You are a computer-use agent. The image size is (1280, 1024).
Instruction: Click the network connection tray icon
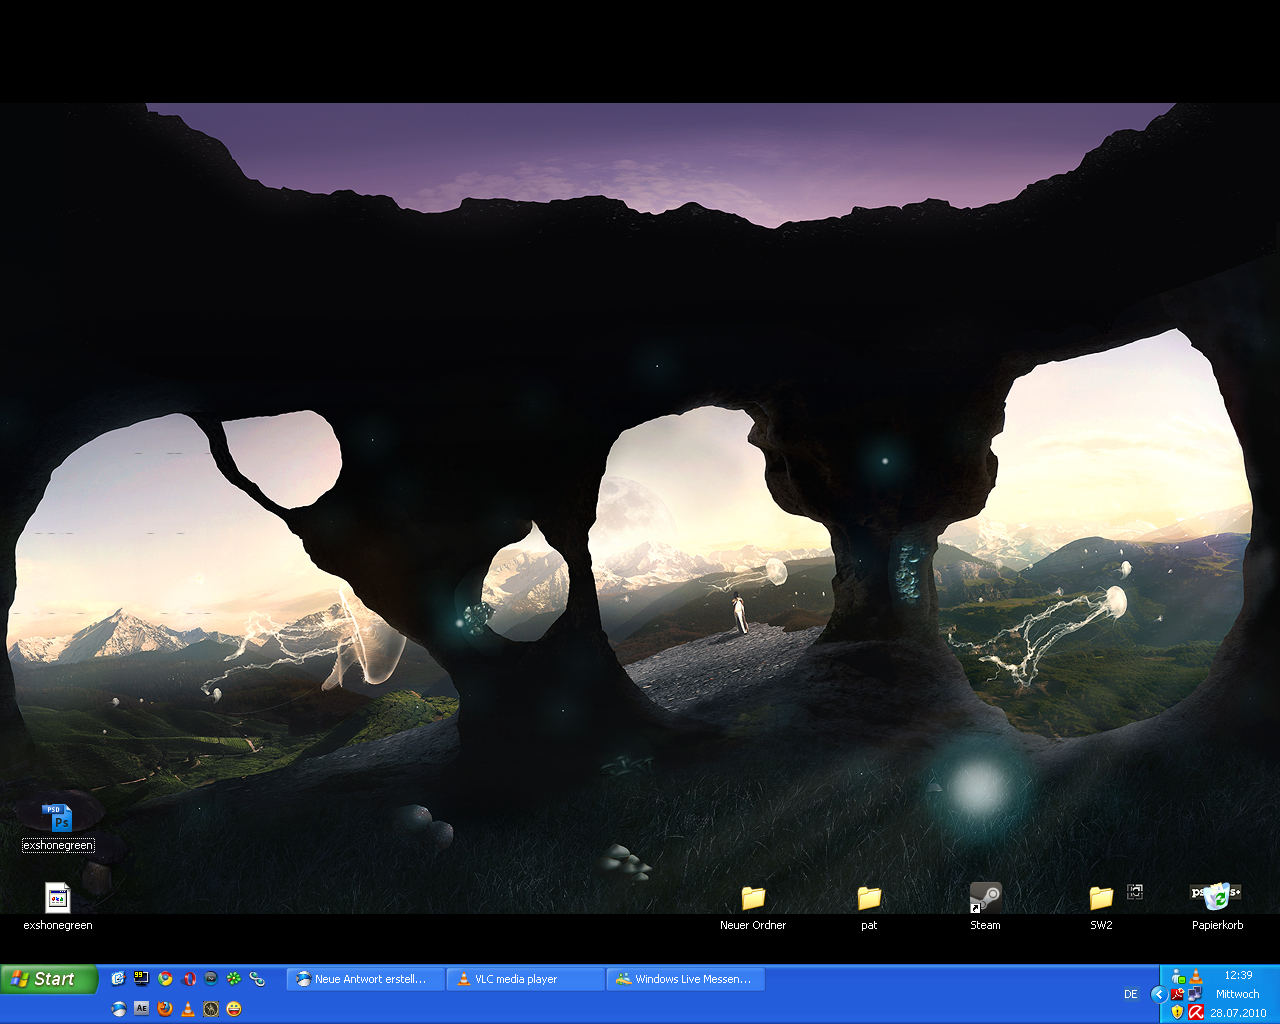[1195, 994]
